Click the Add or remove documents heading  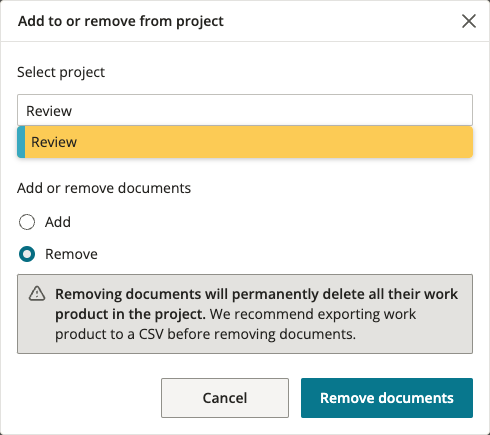(104, 188)
